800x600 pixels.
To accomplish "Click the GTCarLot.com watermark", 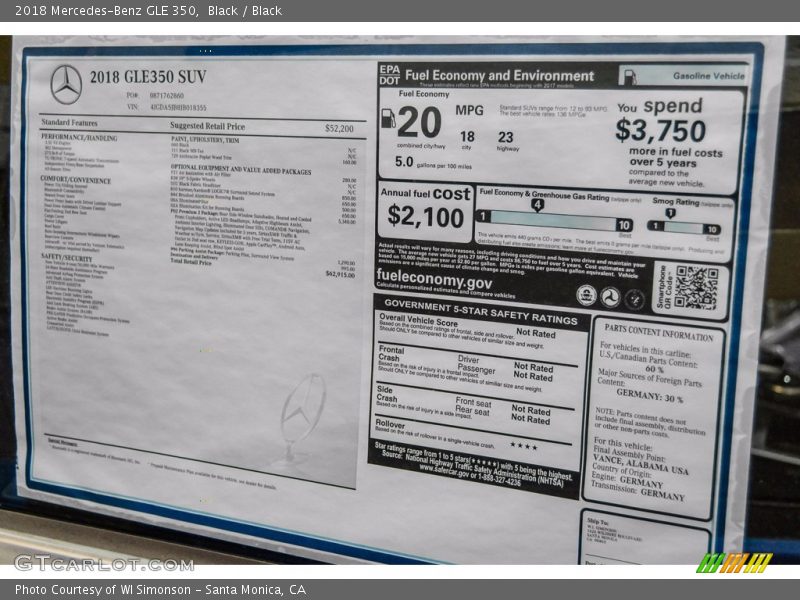I will pos(103,563).
